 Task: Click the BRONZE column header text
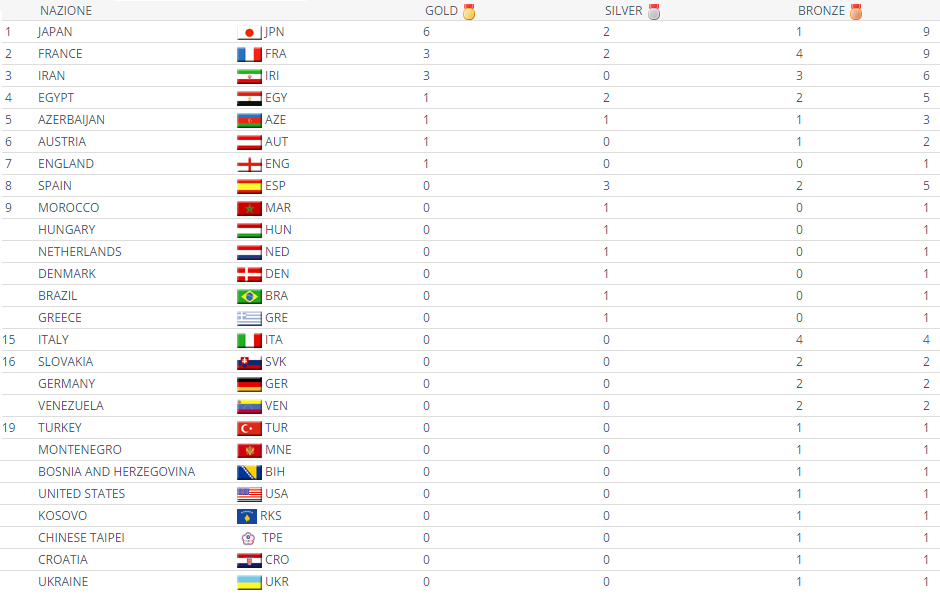point(821,11)
